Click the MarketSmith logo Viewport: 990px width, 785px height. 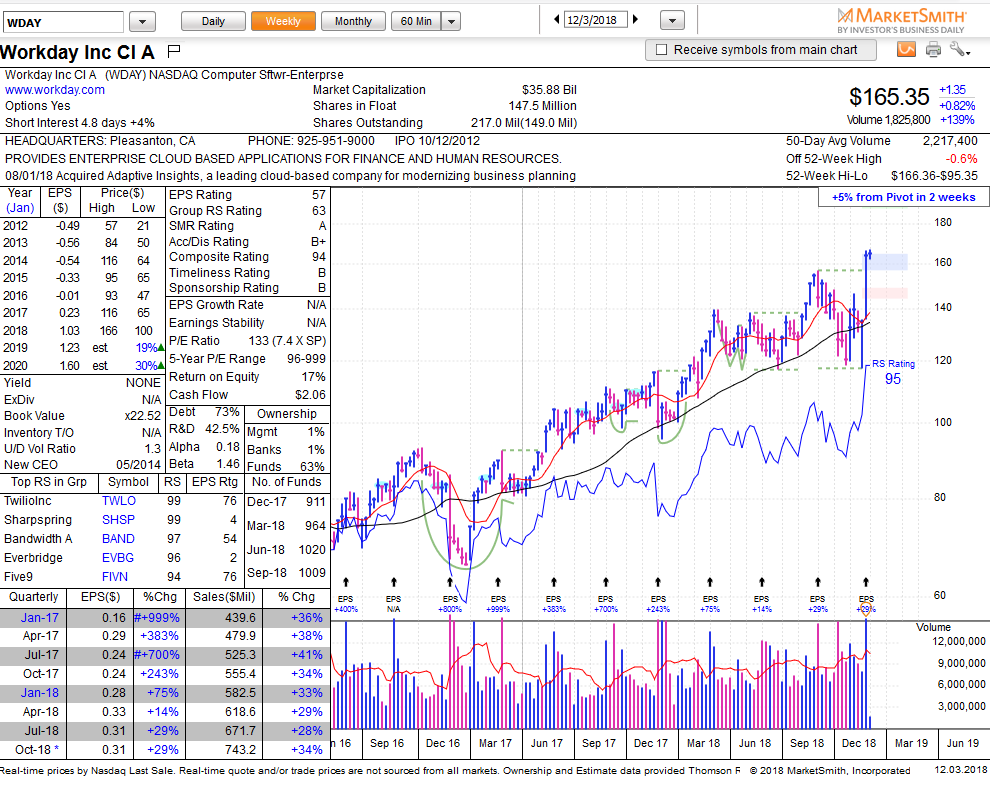tap(901, 21)
